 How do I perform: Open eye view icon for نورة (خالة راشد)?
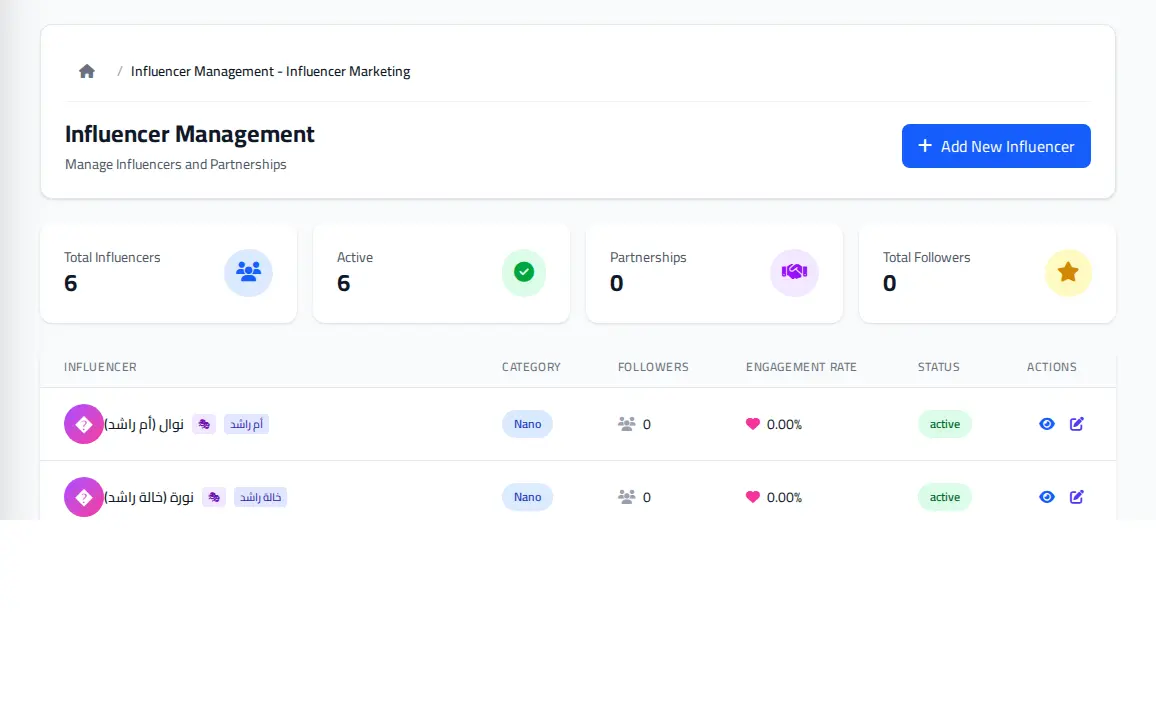pyautogui.click(x=1047, y=497)
